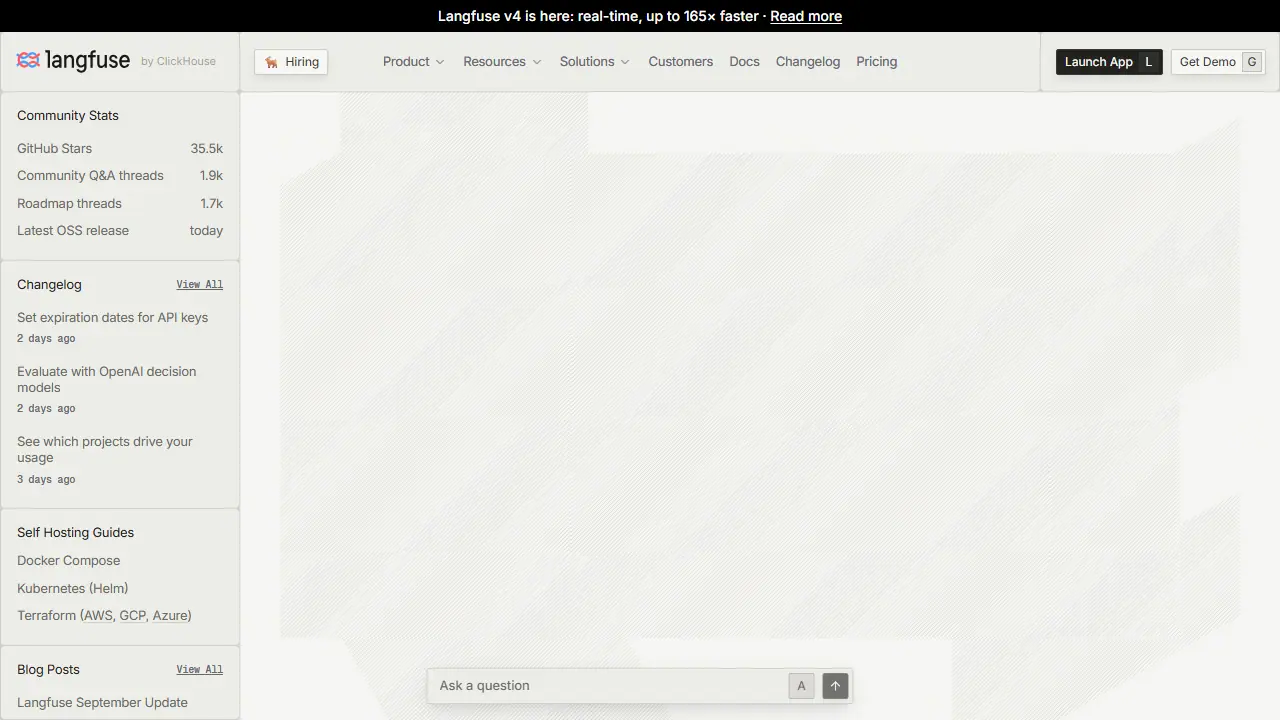View All blog posts in sidebar
Viewport: 1280px width, 720px height.
coord(200,670)
